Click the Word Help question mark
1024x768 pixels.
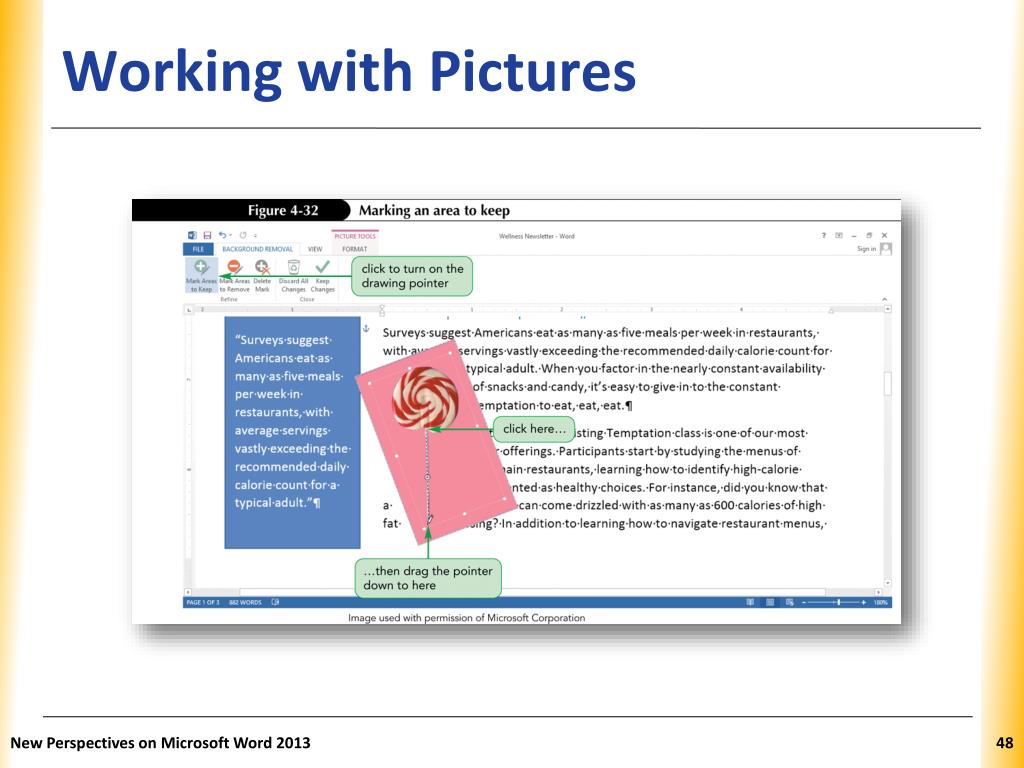pyautogui.click(x=824, y=235)
